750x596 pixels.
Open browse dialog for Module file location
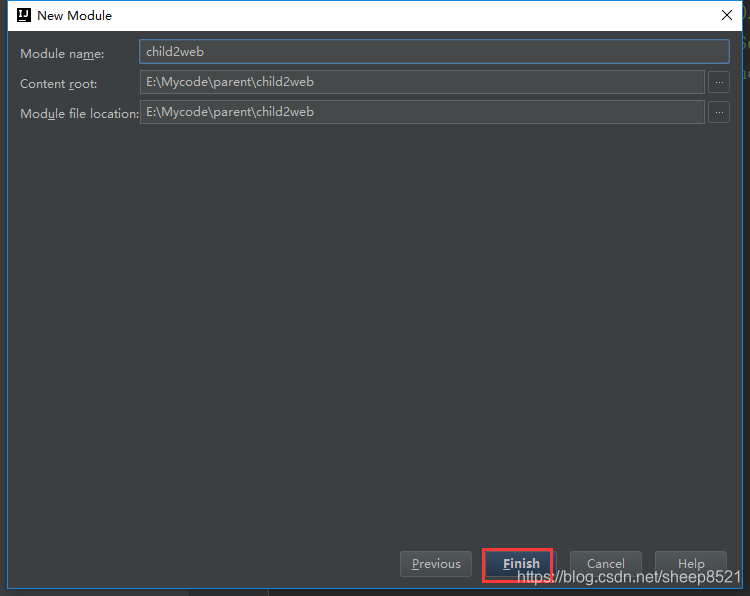(718, 112)
